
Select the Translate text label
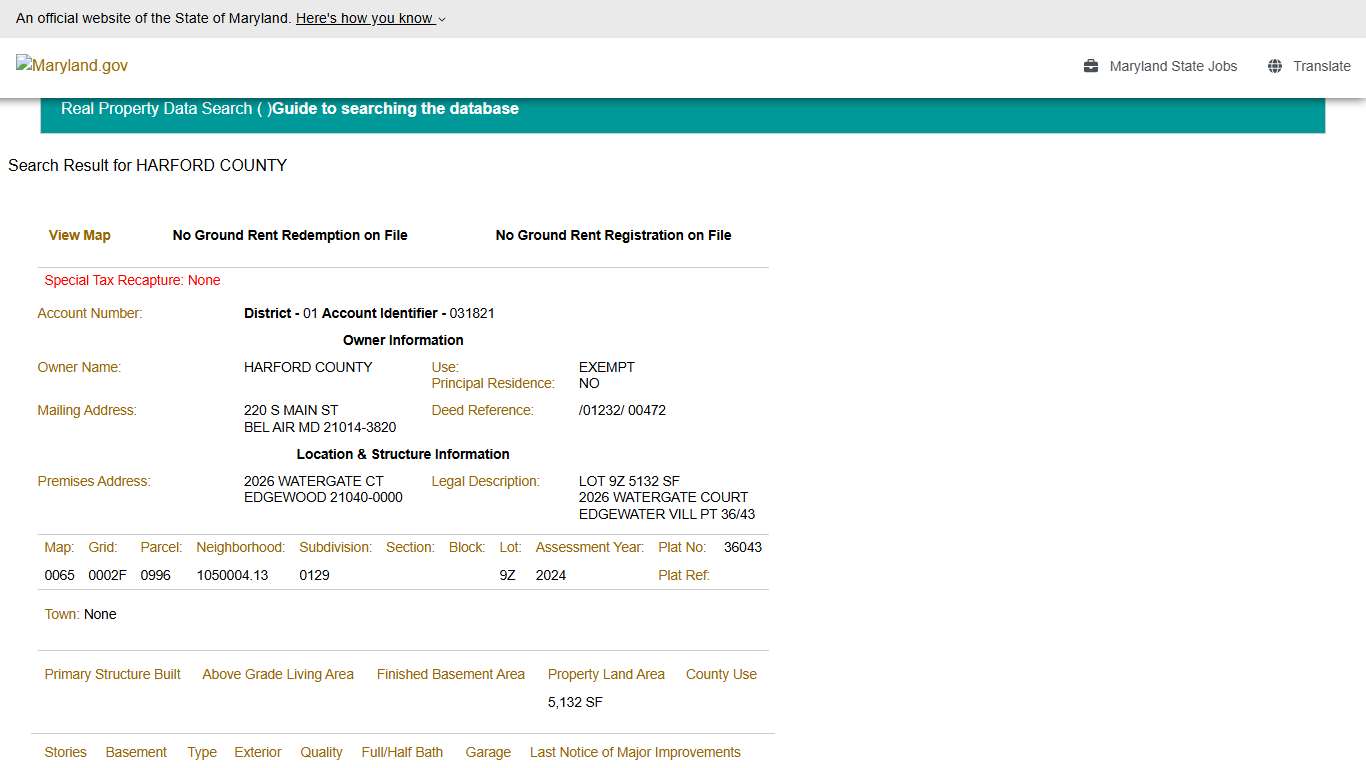1321,66
